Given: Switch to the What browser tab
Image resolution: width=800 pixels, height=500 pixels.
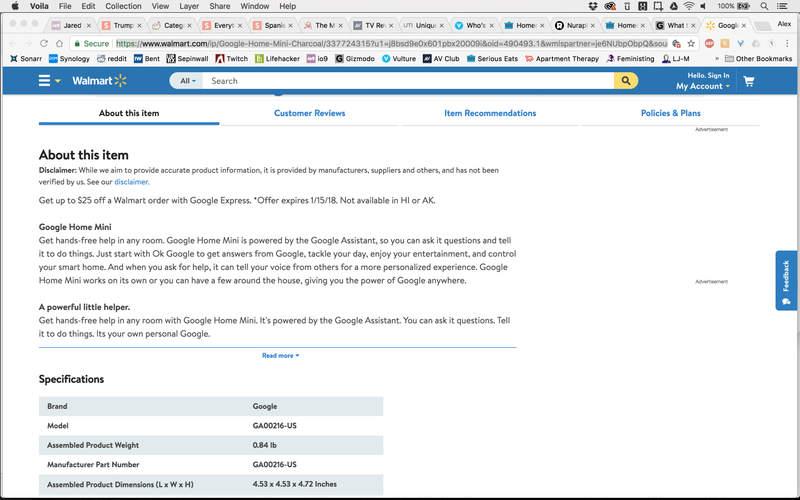Looking at the screenshot, I should tap(676, 25).
